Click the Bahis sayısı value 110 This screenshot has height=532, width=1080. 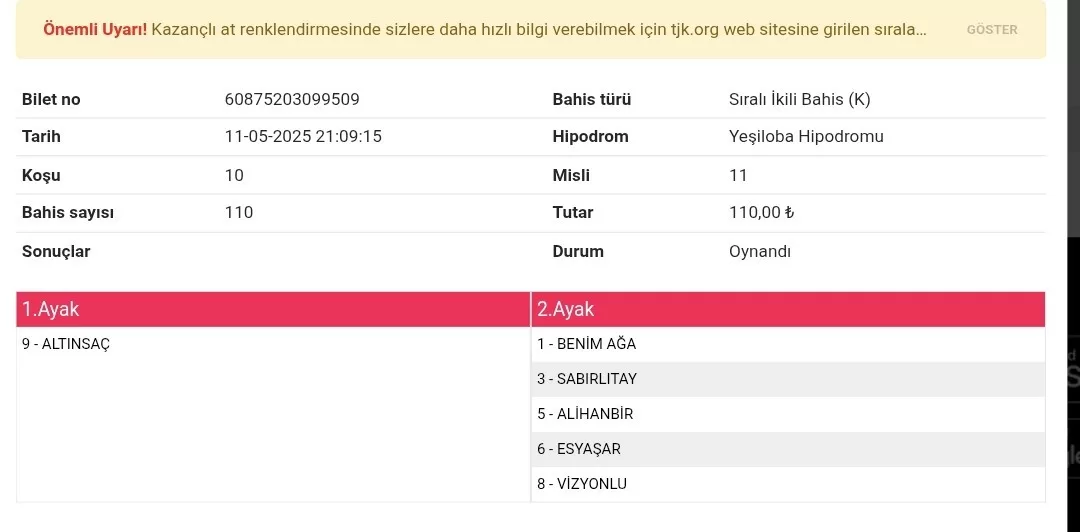coord(239,212)
